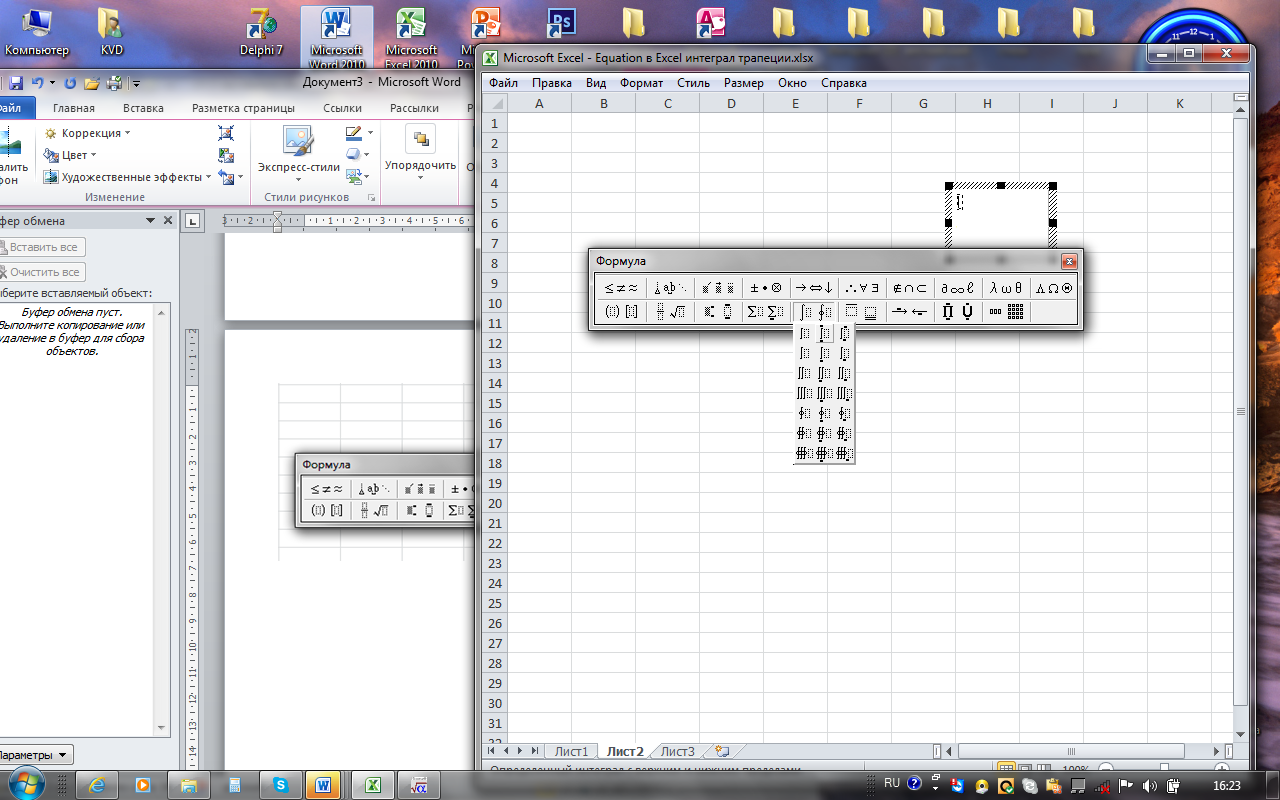
Task: Open integral templates palette button
Action: click(814, 312)
